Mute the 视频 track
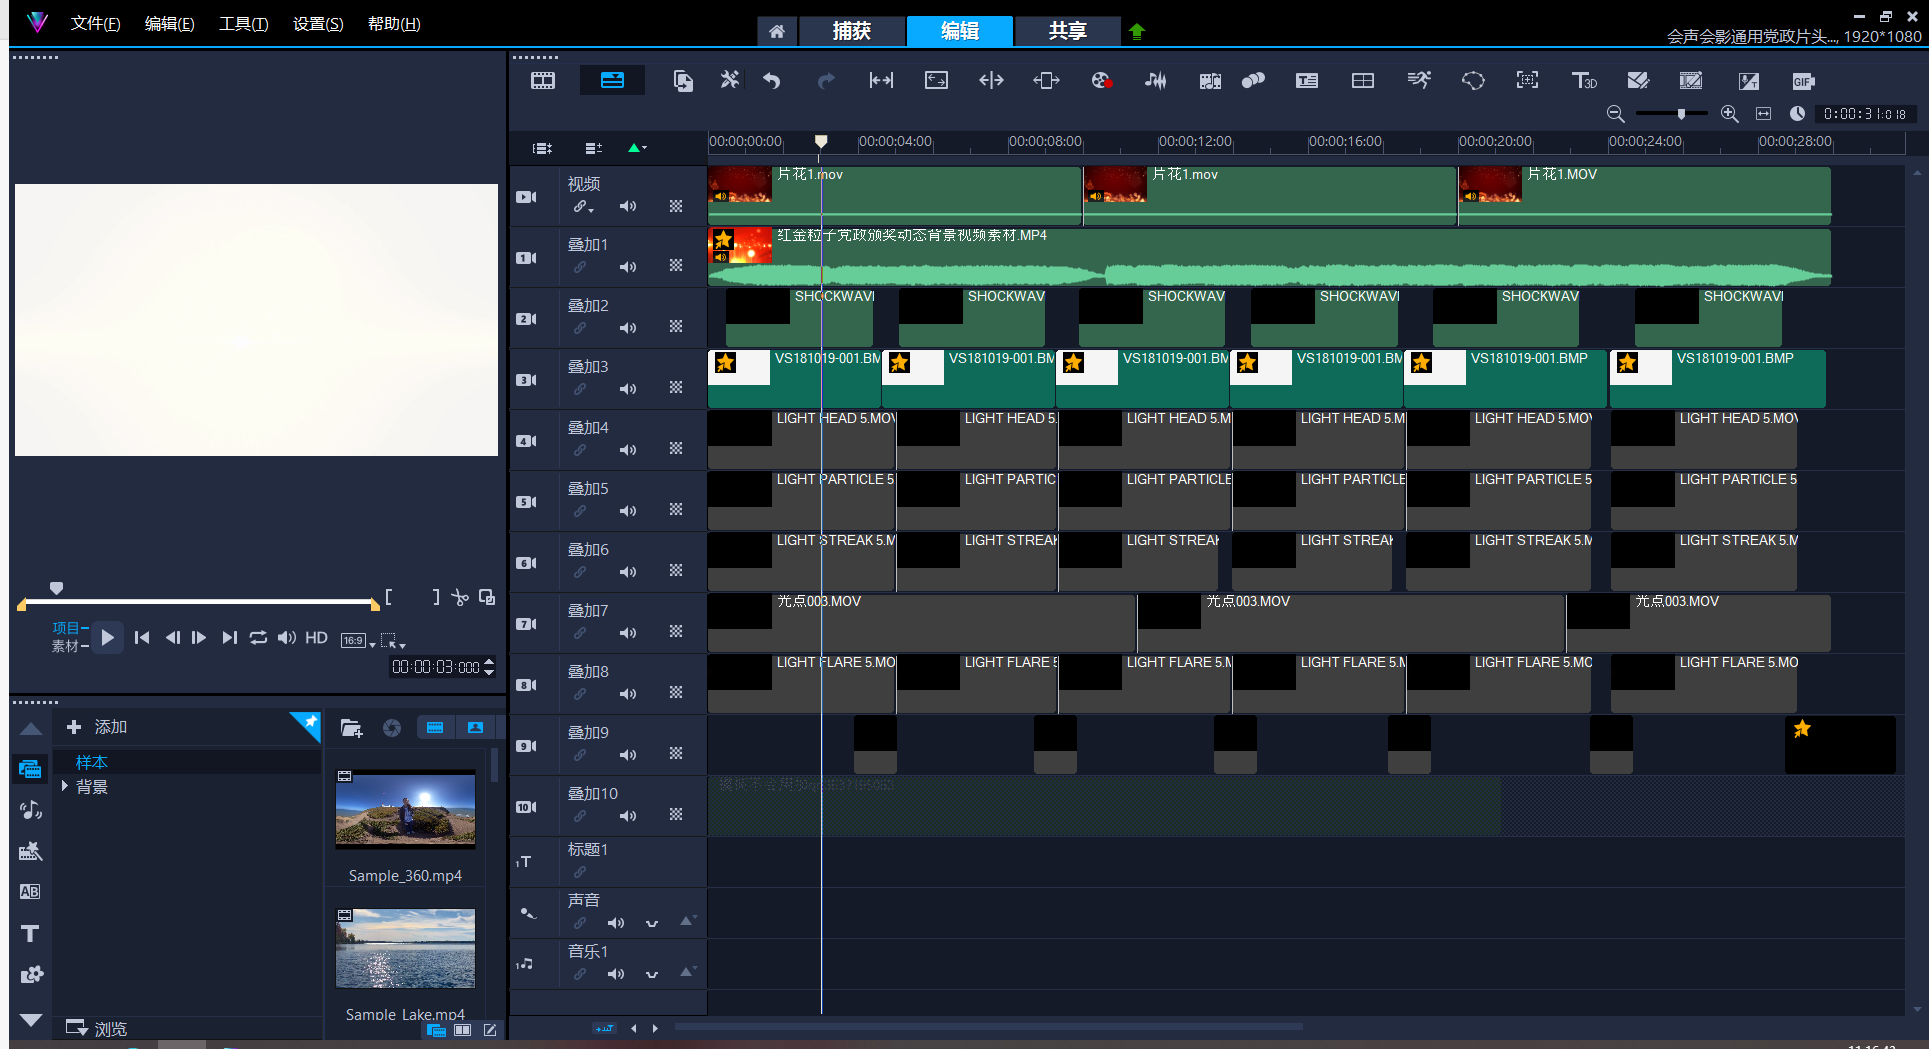 click(628, 206)
